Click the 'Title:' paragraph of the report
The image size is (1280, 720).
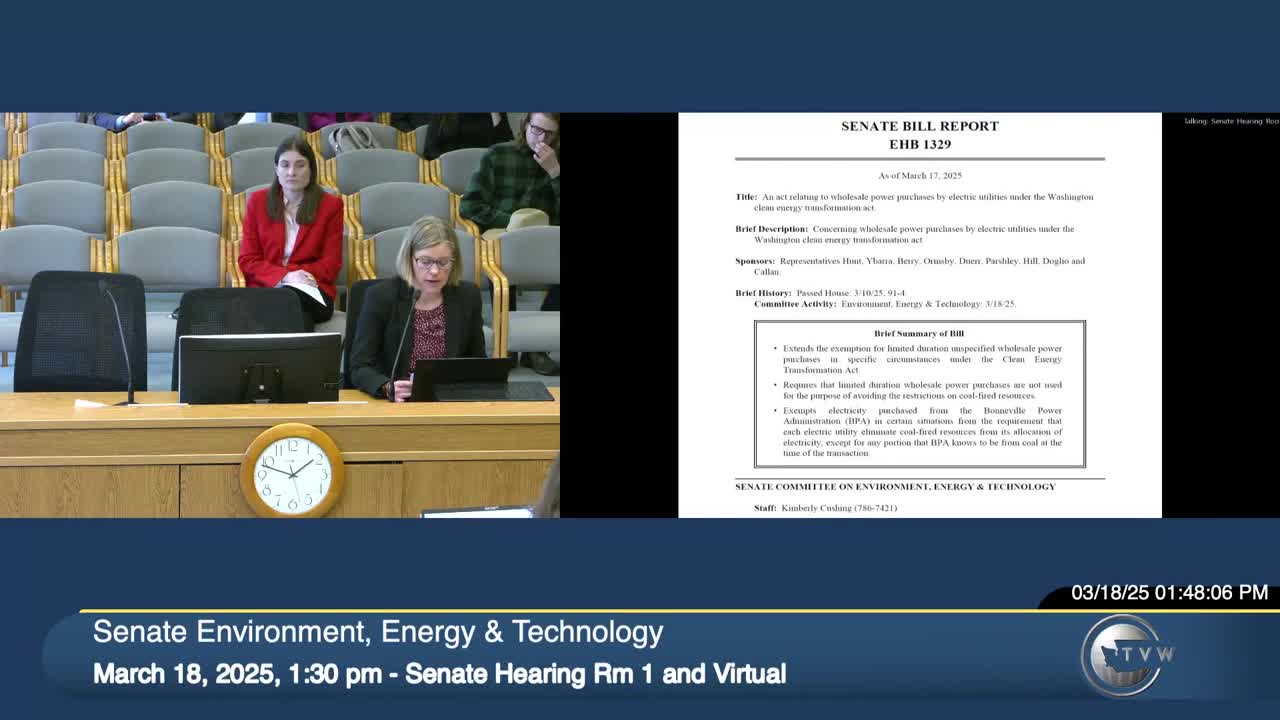[x=914, y=202]
